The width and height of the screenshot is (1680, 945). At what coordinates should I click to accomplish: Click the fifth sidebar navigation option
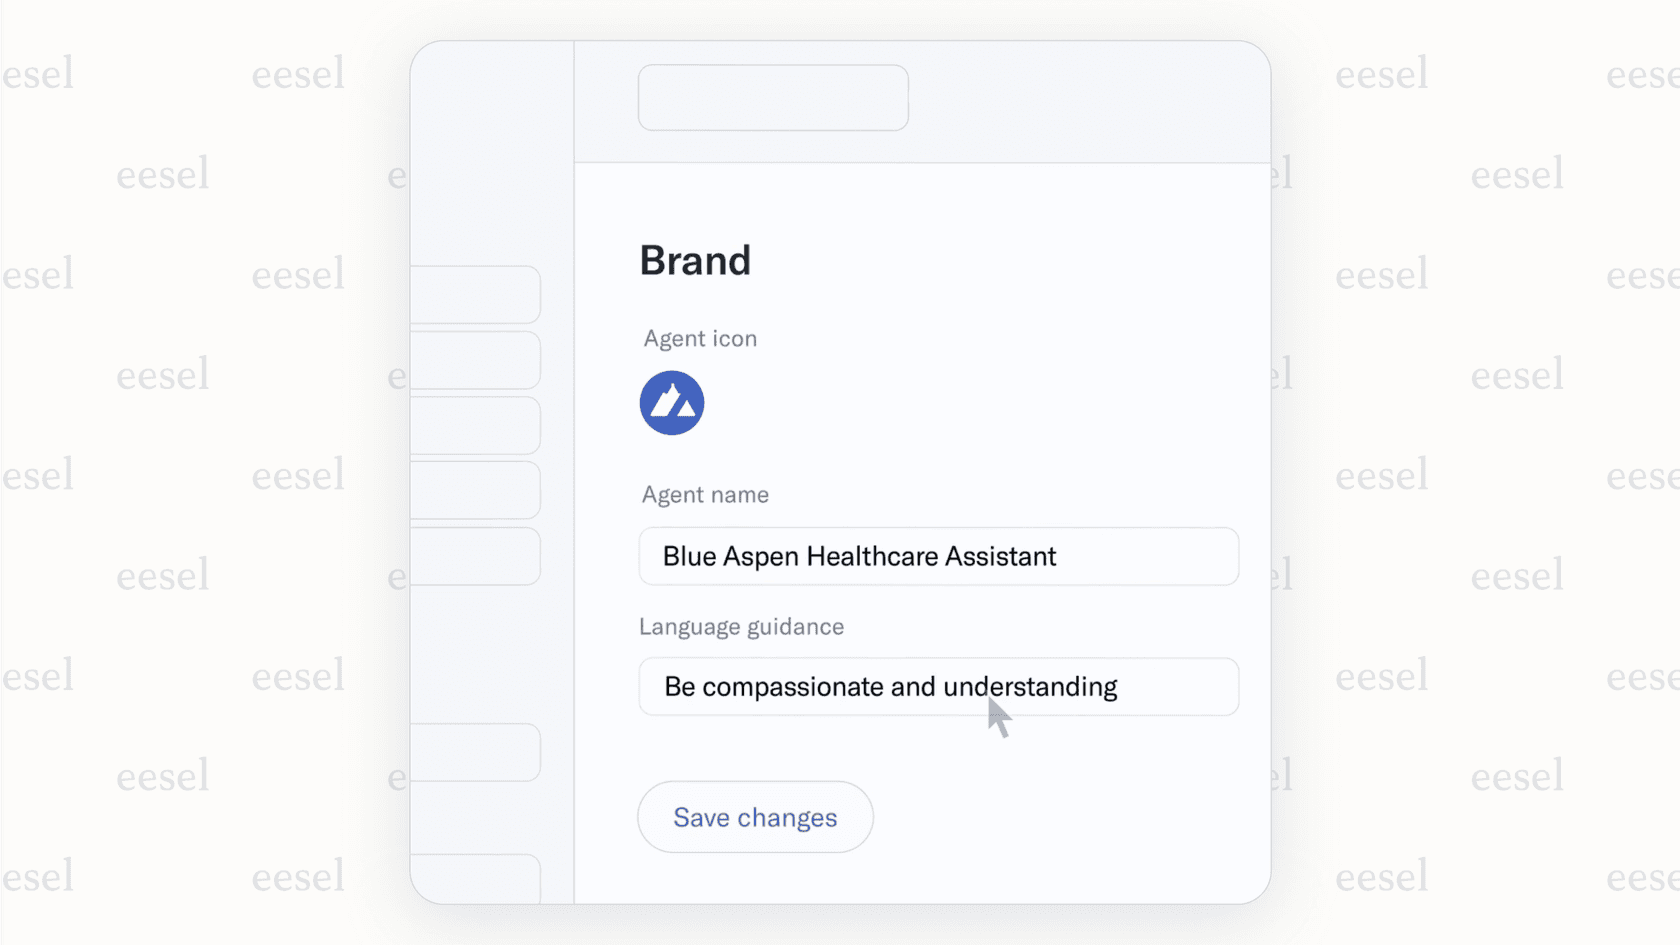coord(478,557)
